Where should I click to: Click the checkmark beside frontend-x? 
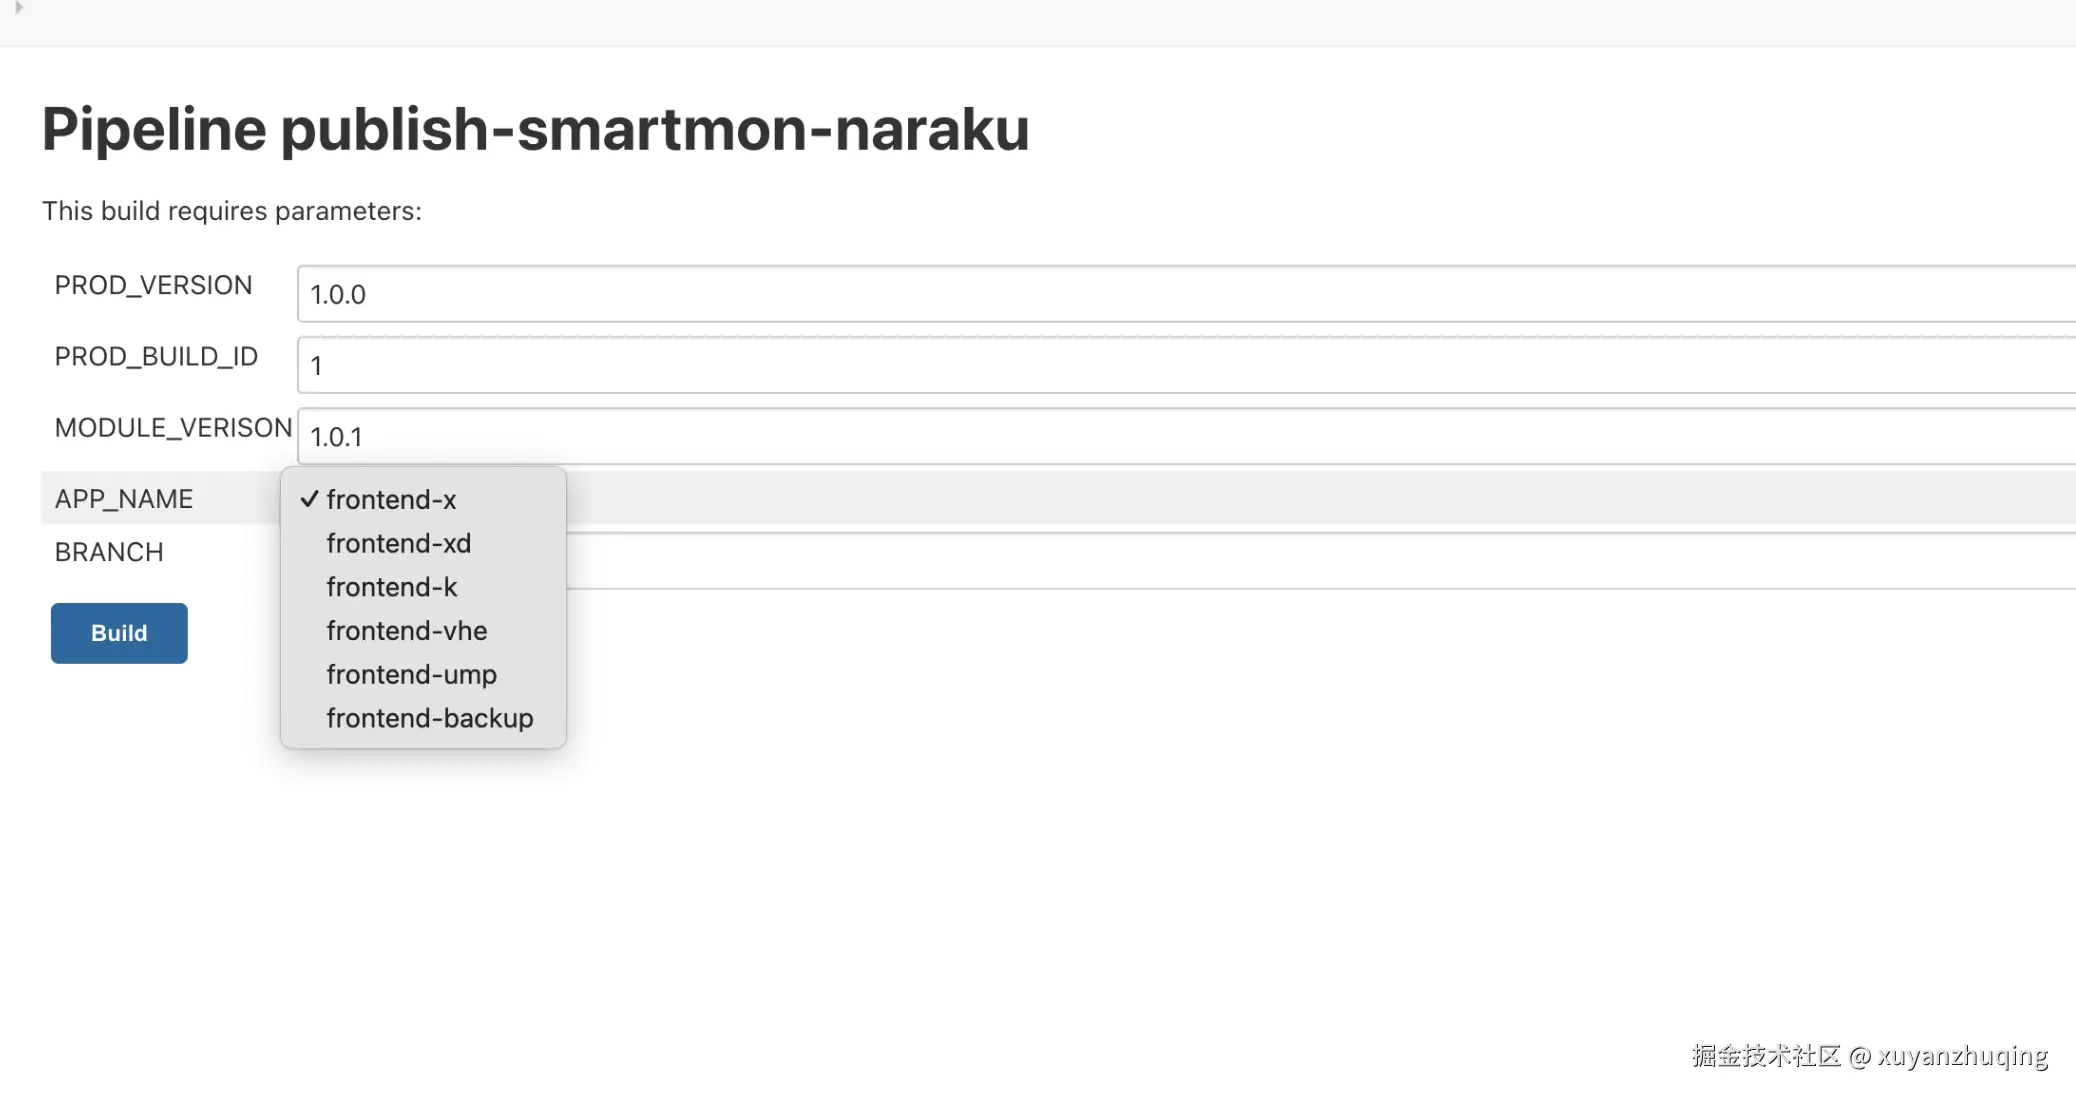[309, 498]
